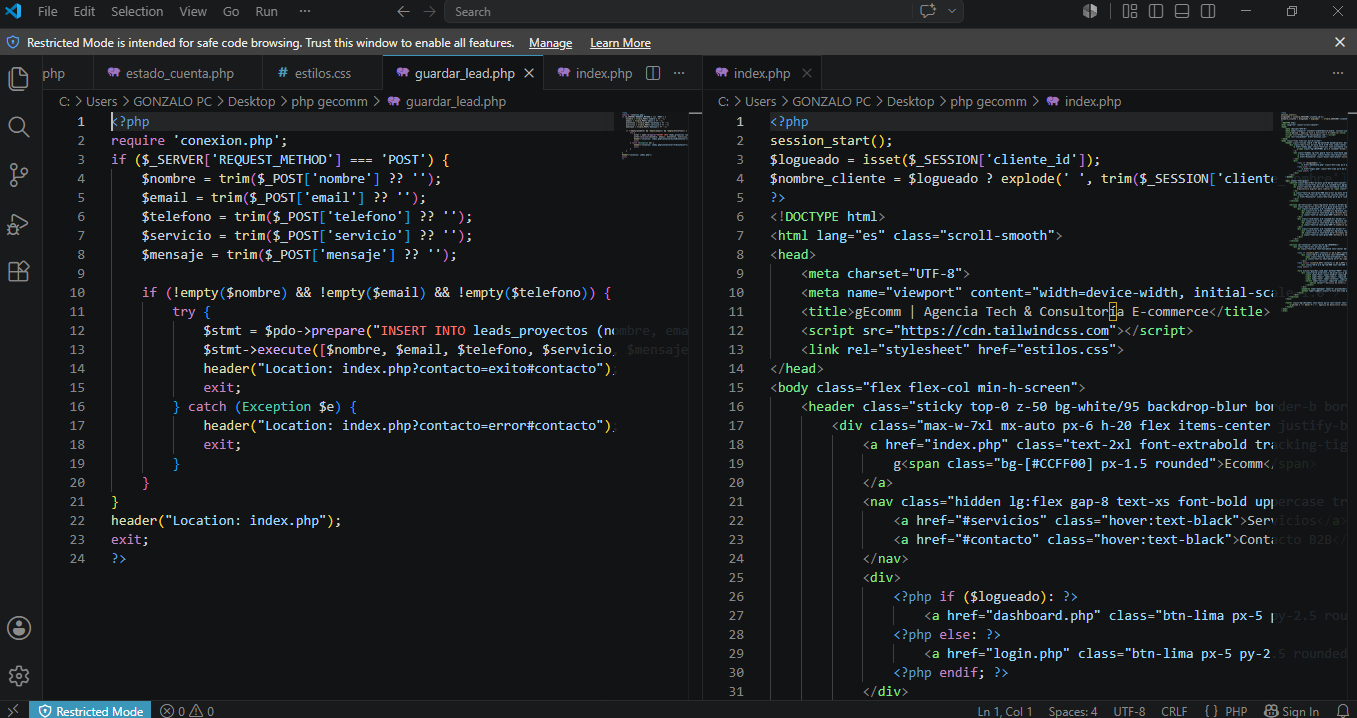Open the Explorer view in activity bar

pos(18,79)
